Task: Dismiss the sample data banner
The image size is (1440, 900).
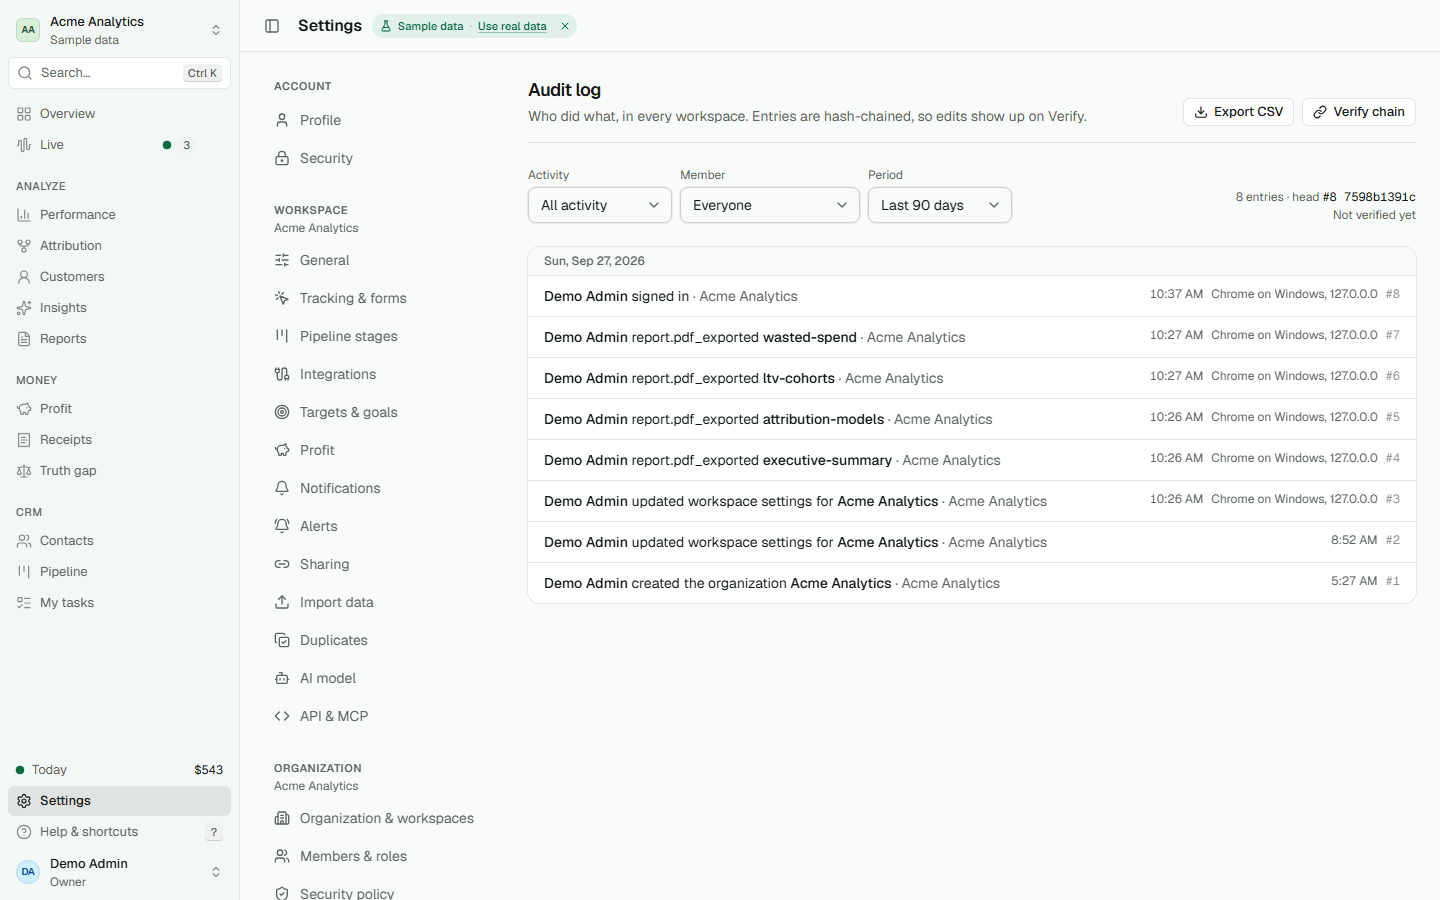Action: pos(565,26)
